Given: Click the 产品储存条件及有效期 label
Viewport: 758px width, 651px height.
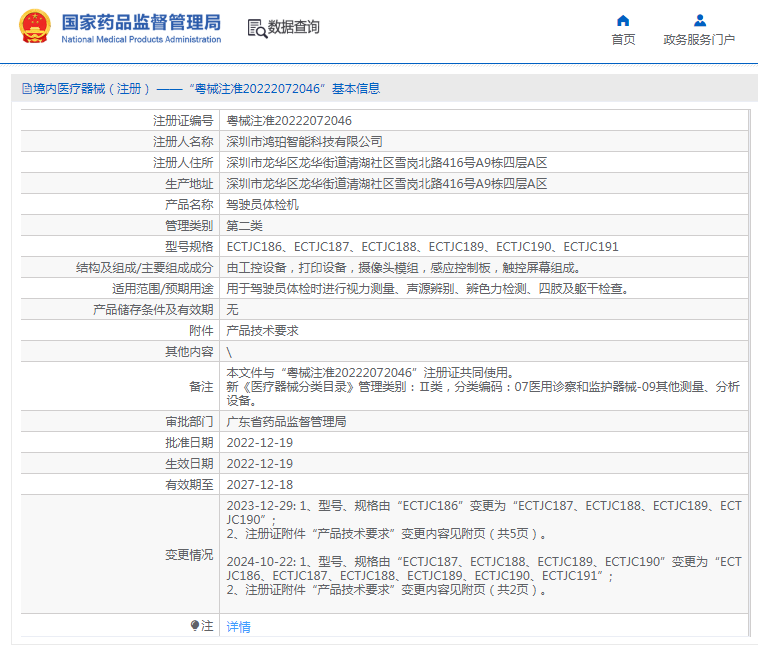Looking at the screenshot, I should tap(153, 310).
